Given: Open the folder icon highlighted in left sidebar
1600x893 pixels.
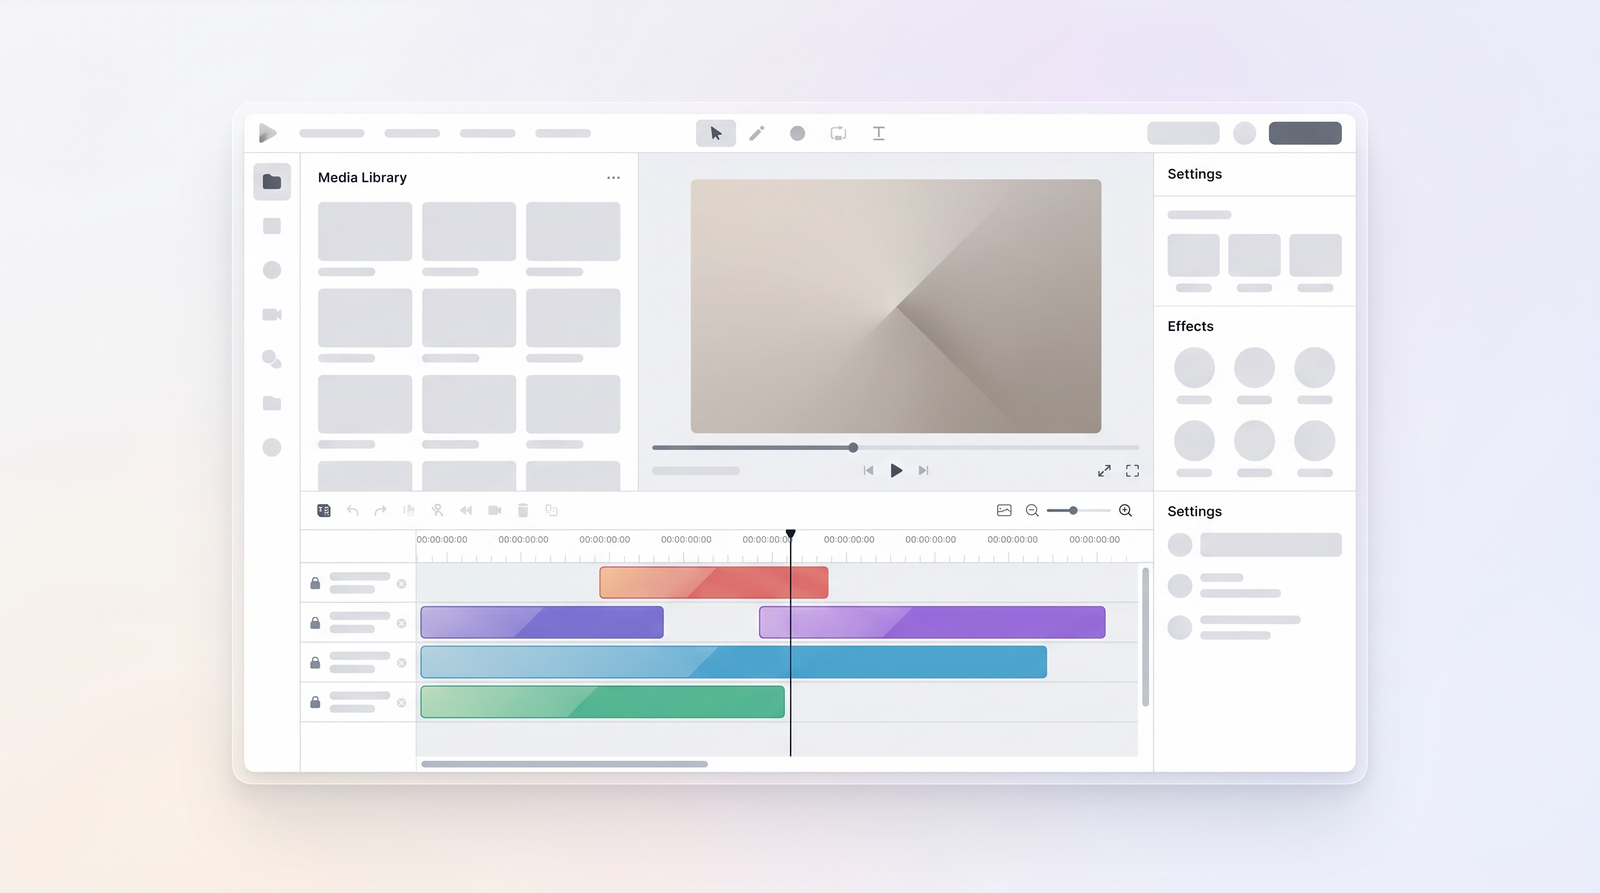Looking at the screenshot, I should point(272,182).
